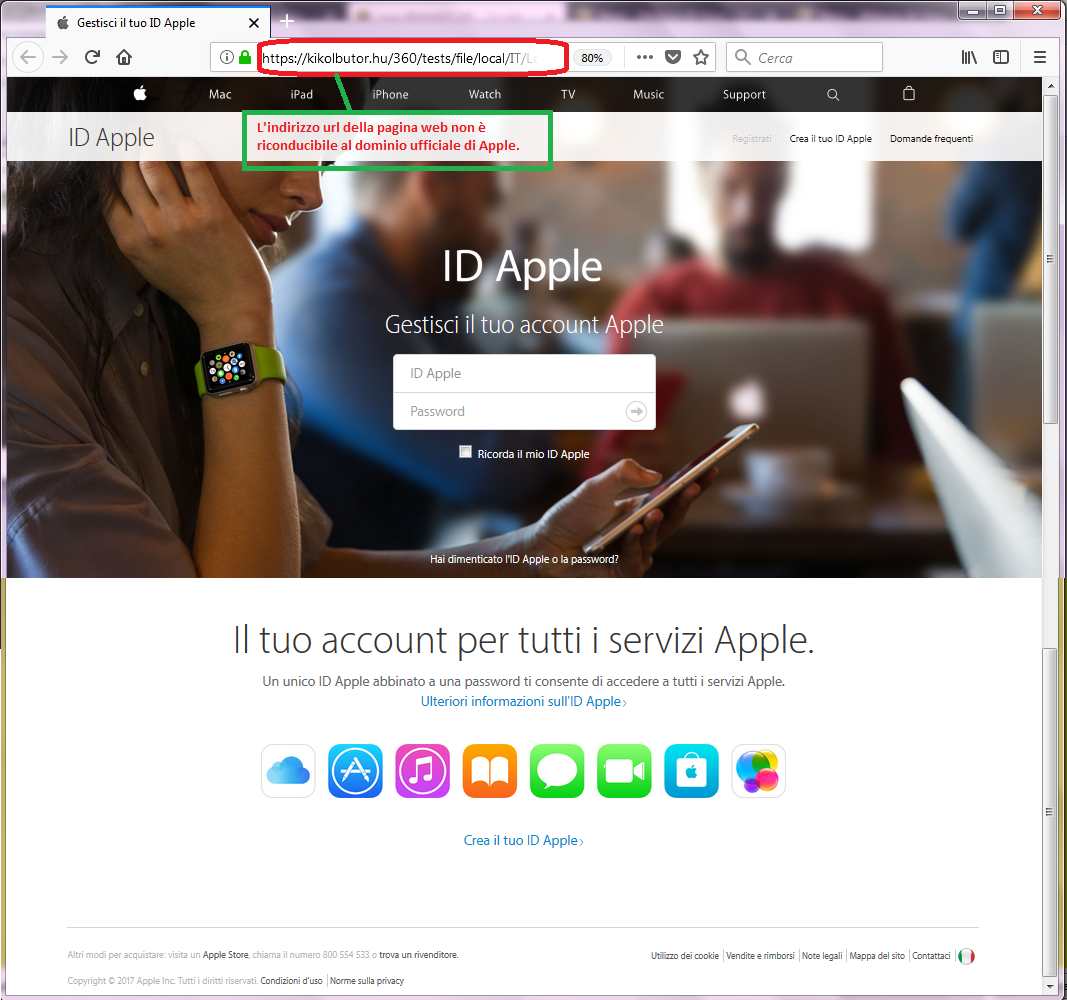Open the TV menu item
This screenshot has height=1000, width=1067.
coord(568,95)
